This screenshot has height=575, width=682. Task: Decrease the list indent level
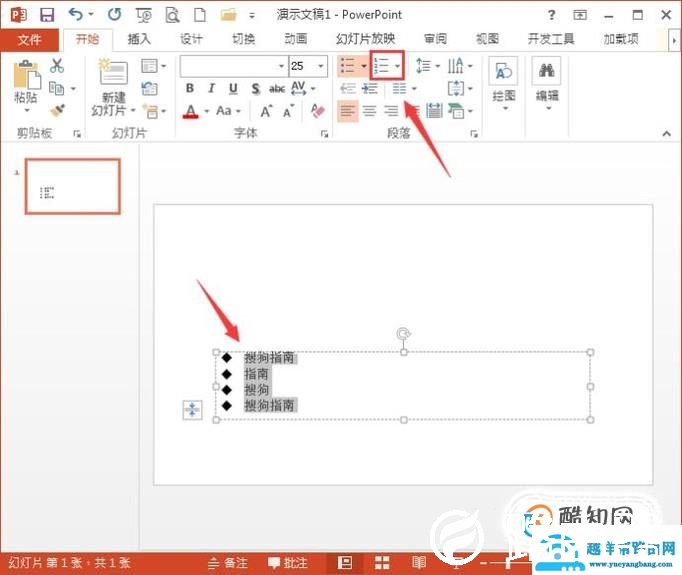pyautogui.click(x=348, y=89)
